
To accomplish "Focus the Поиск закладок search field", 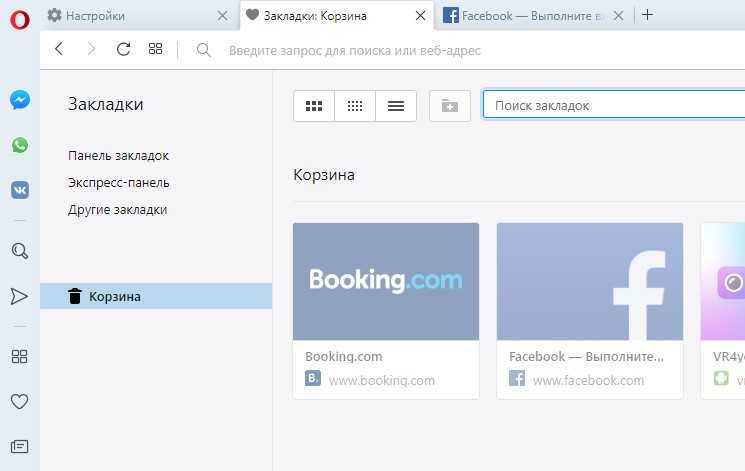I will tap(614, 105).
